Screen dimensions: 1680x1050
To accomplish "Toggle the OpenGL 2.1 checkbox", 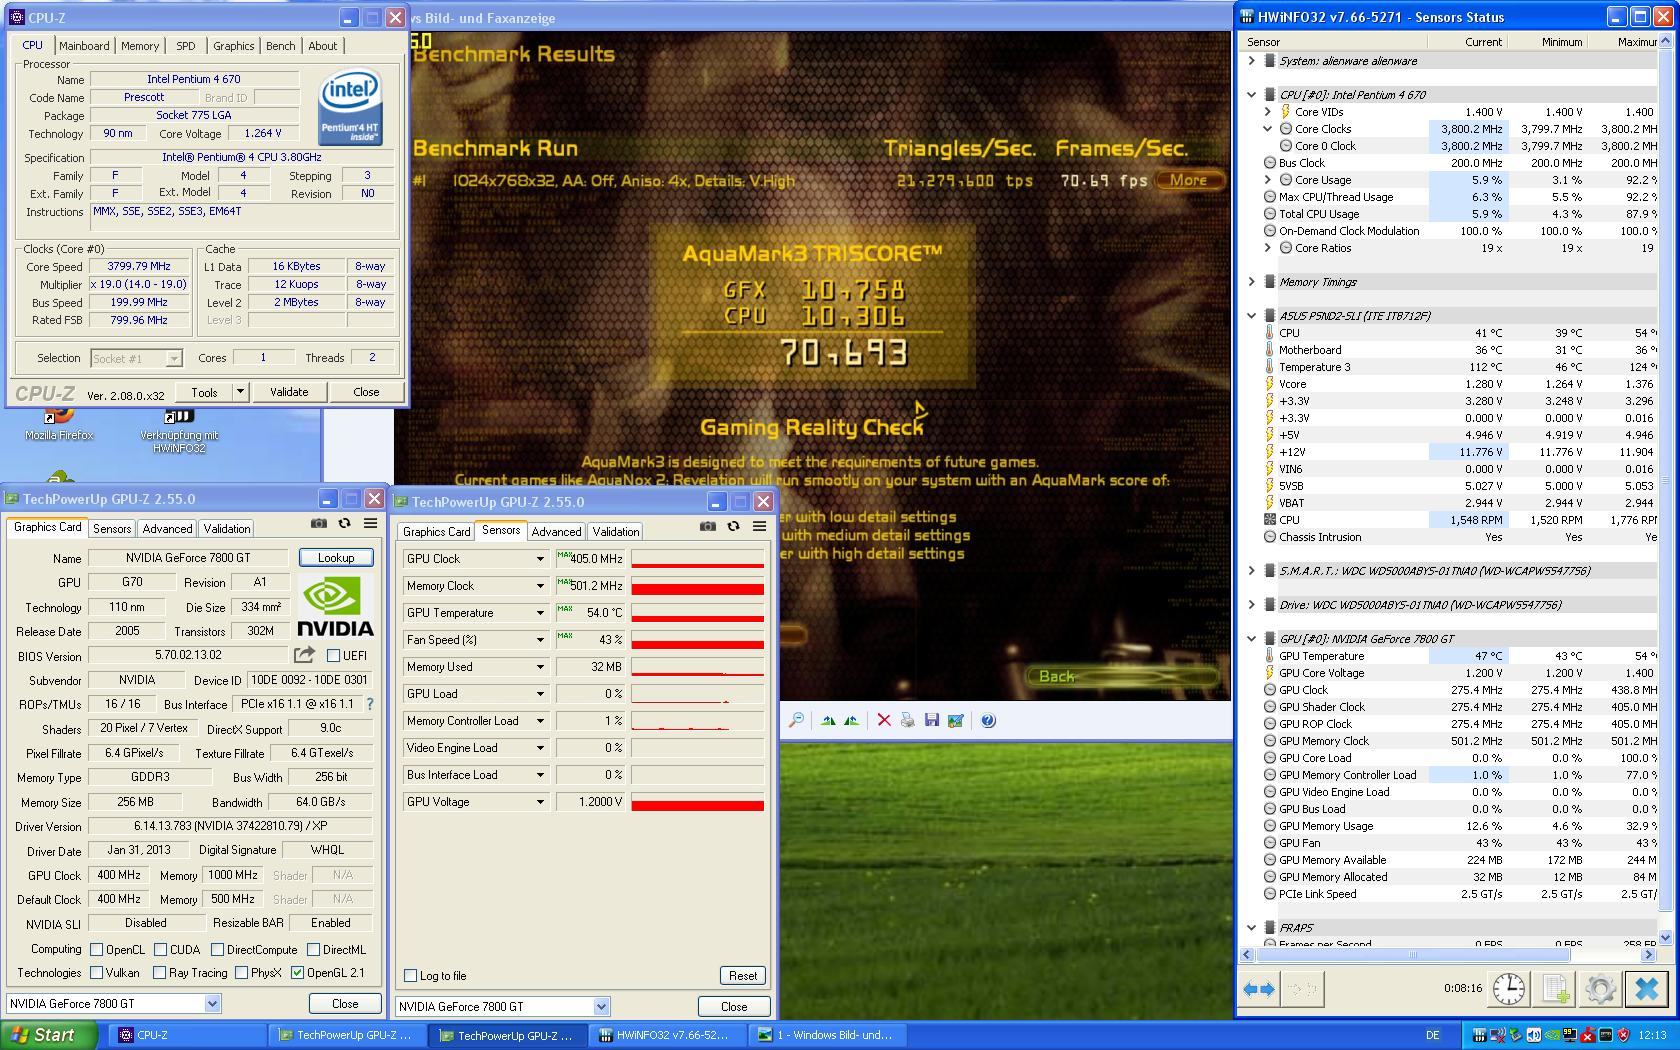I will (x=298, y=972).
